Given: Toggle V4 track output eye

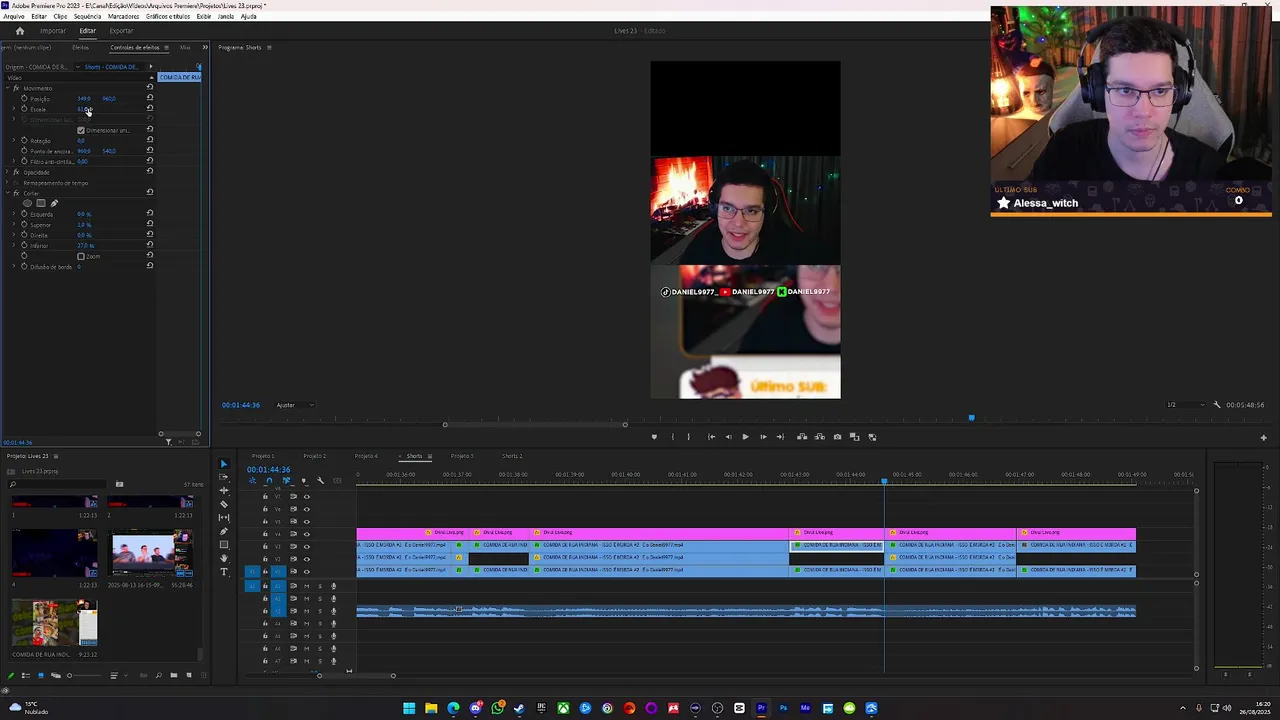Looking at the screenshot, I should (306, 534).
